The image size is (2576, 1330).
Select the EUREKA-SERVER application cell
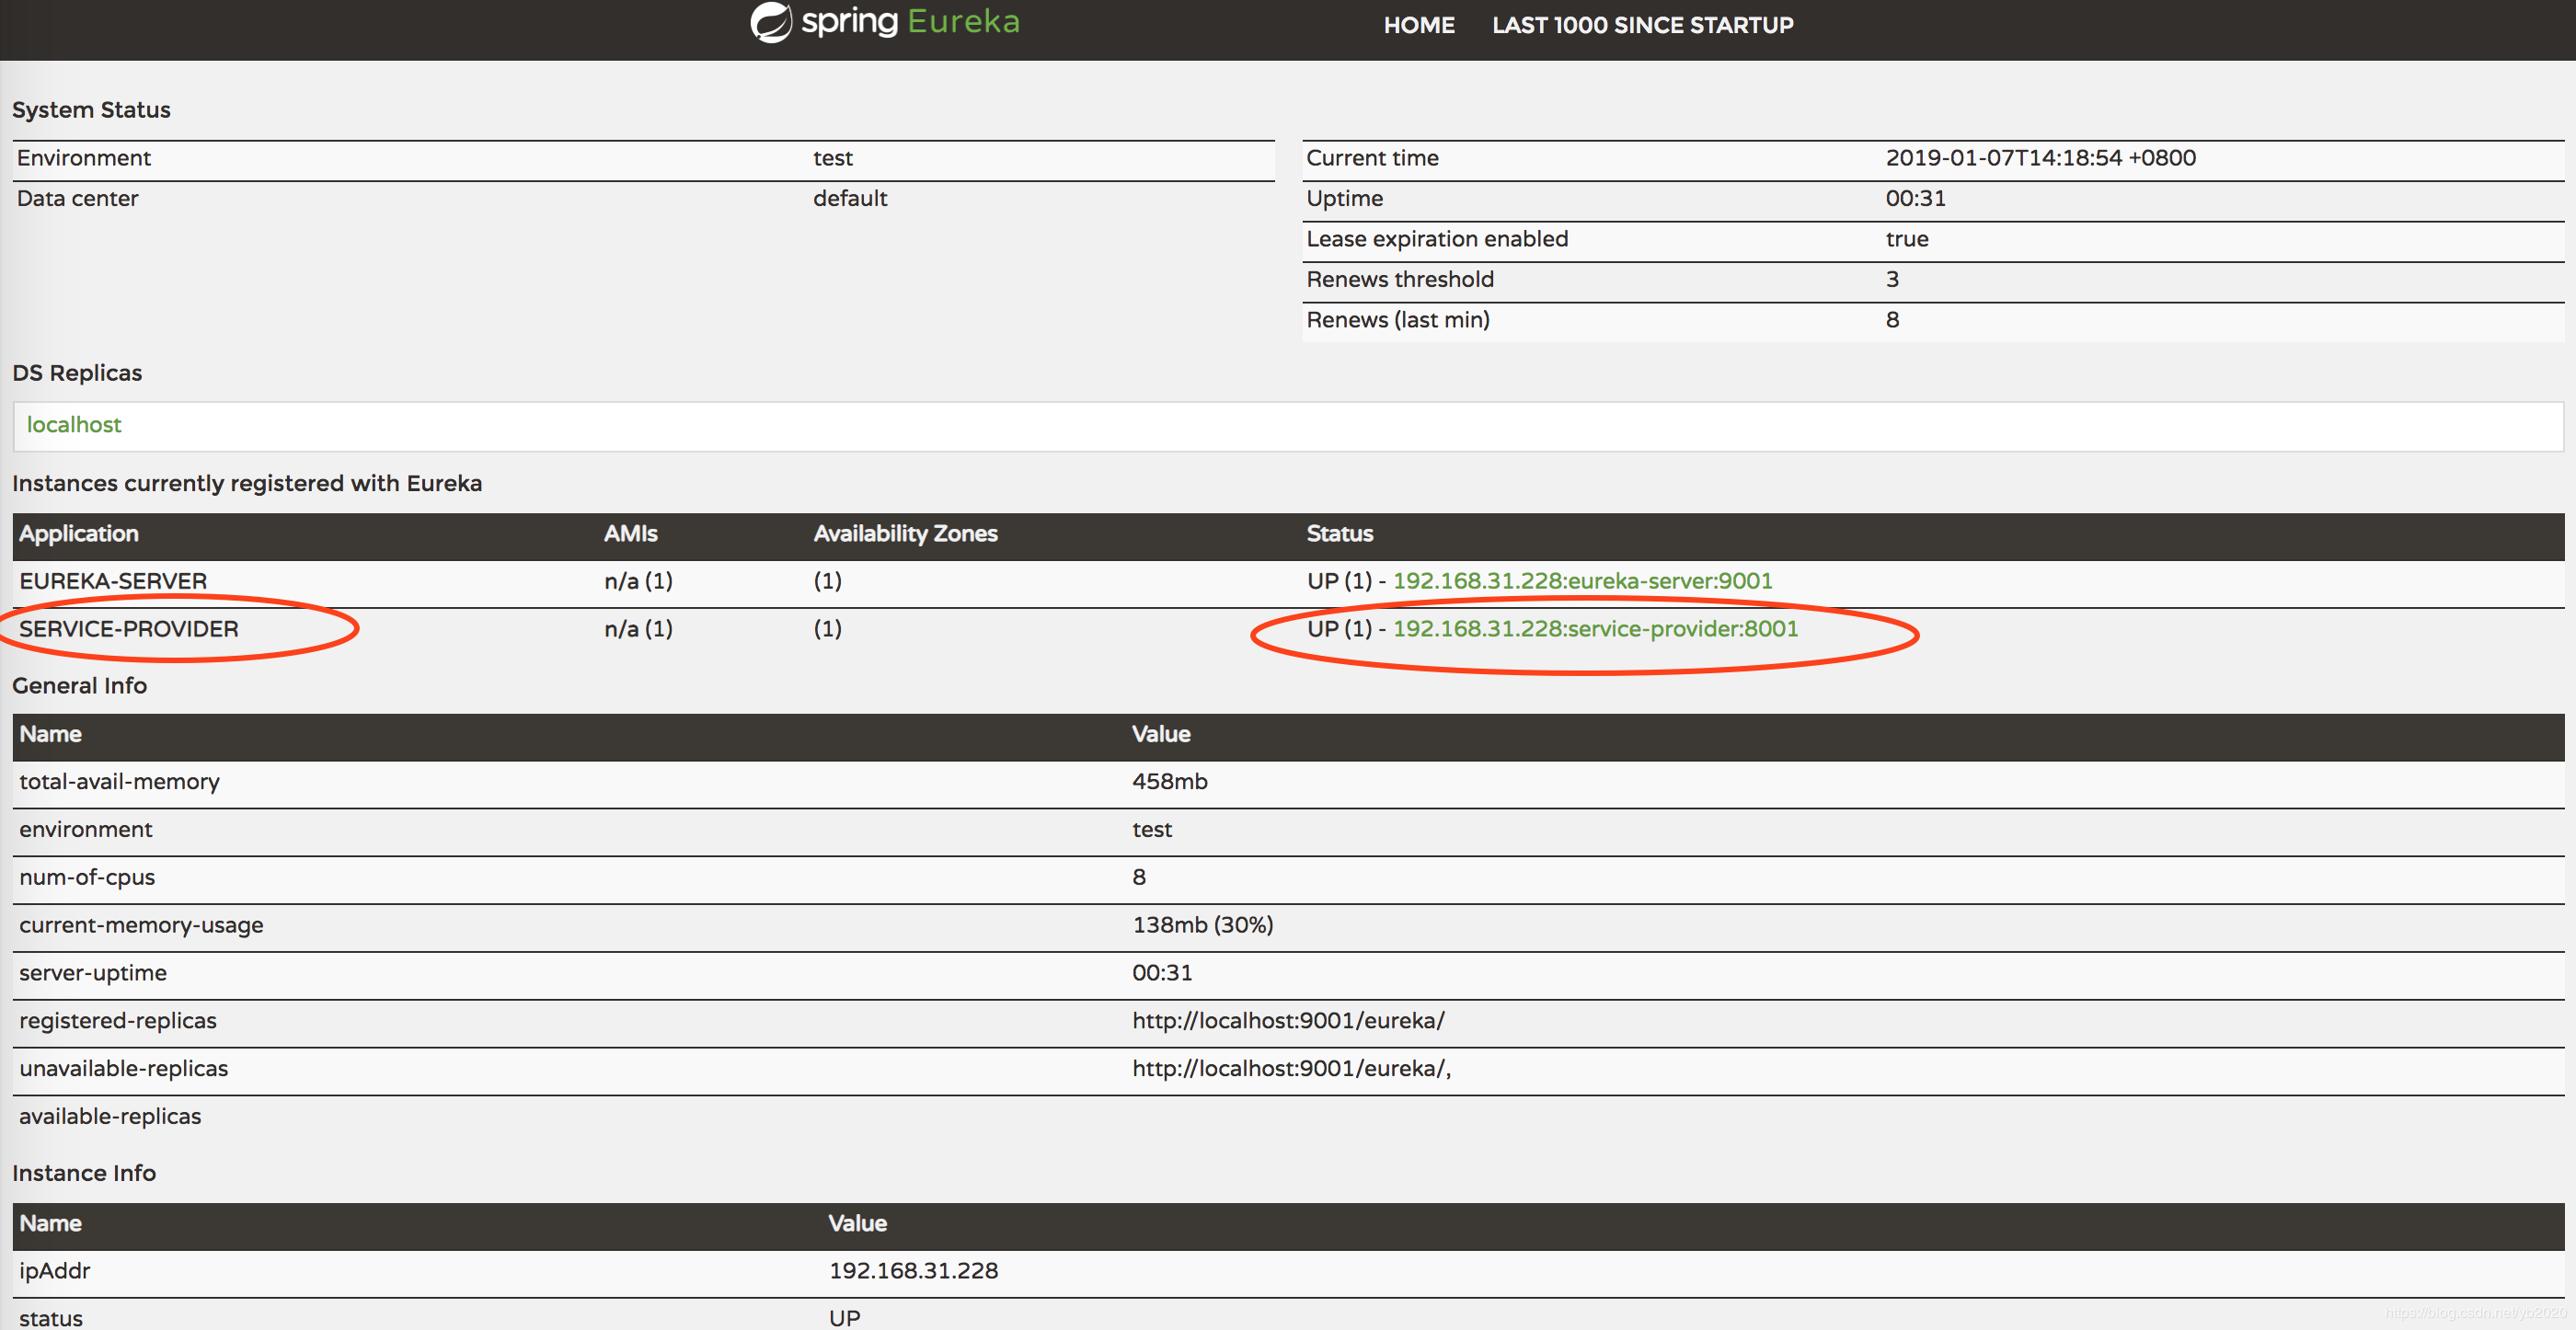pos(113,581)
